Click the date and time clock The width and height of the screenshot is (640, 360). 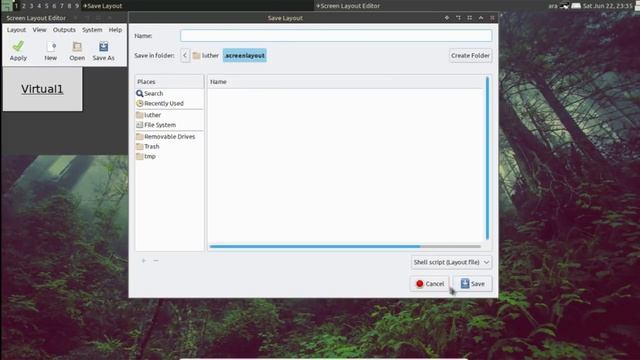coord(607,6)
